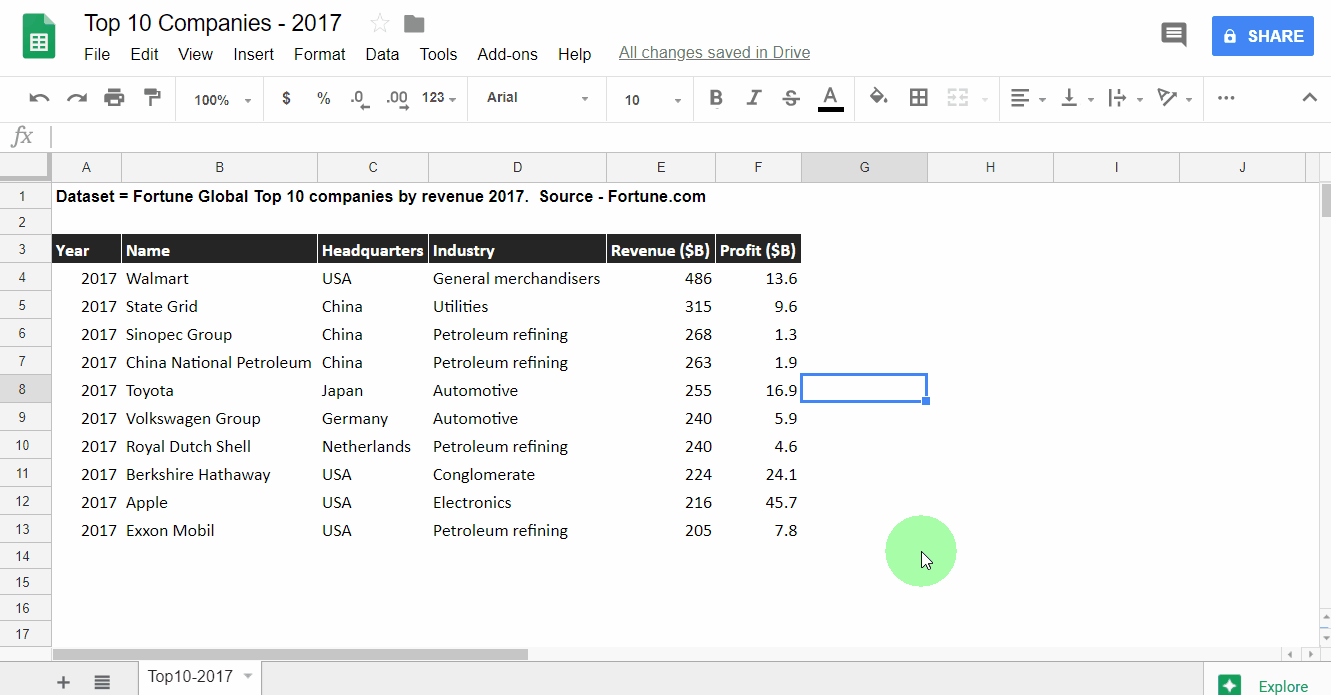Toggle Bold formatting
This screenshot has height=695, width=1331.
(x=716, y=98)
